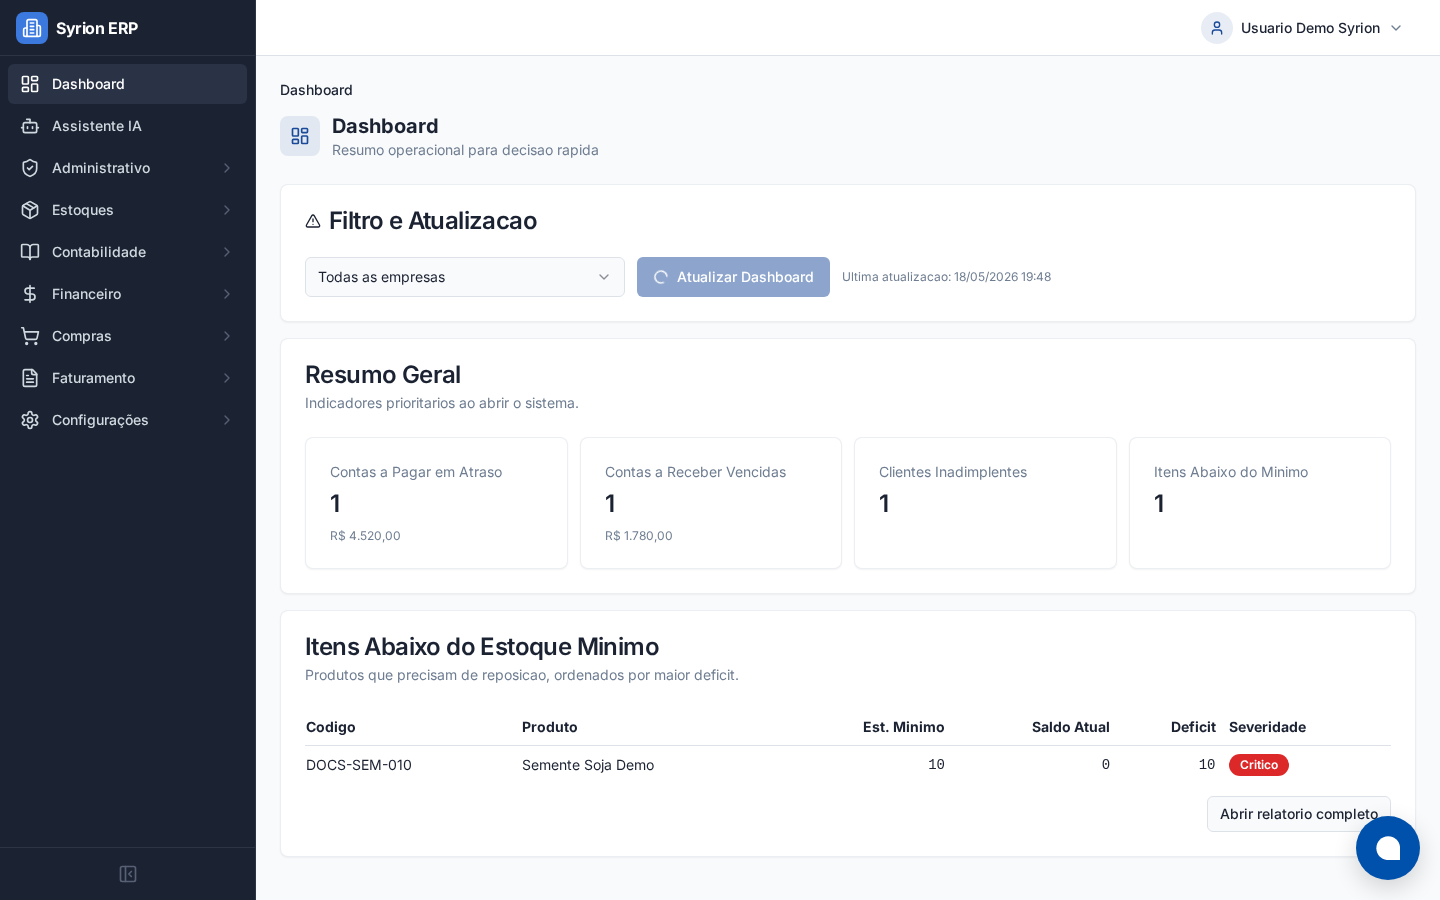Click the Dashboard grid icon in sidebar
This screenshot has height=900, width=1440.
(30, 84)
